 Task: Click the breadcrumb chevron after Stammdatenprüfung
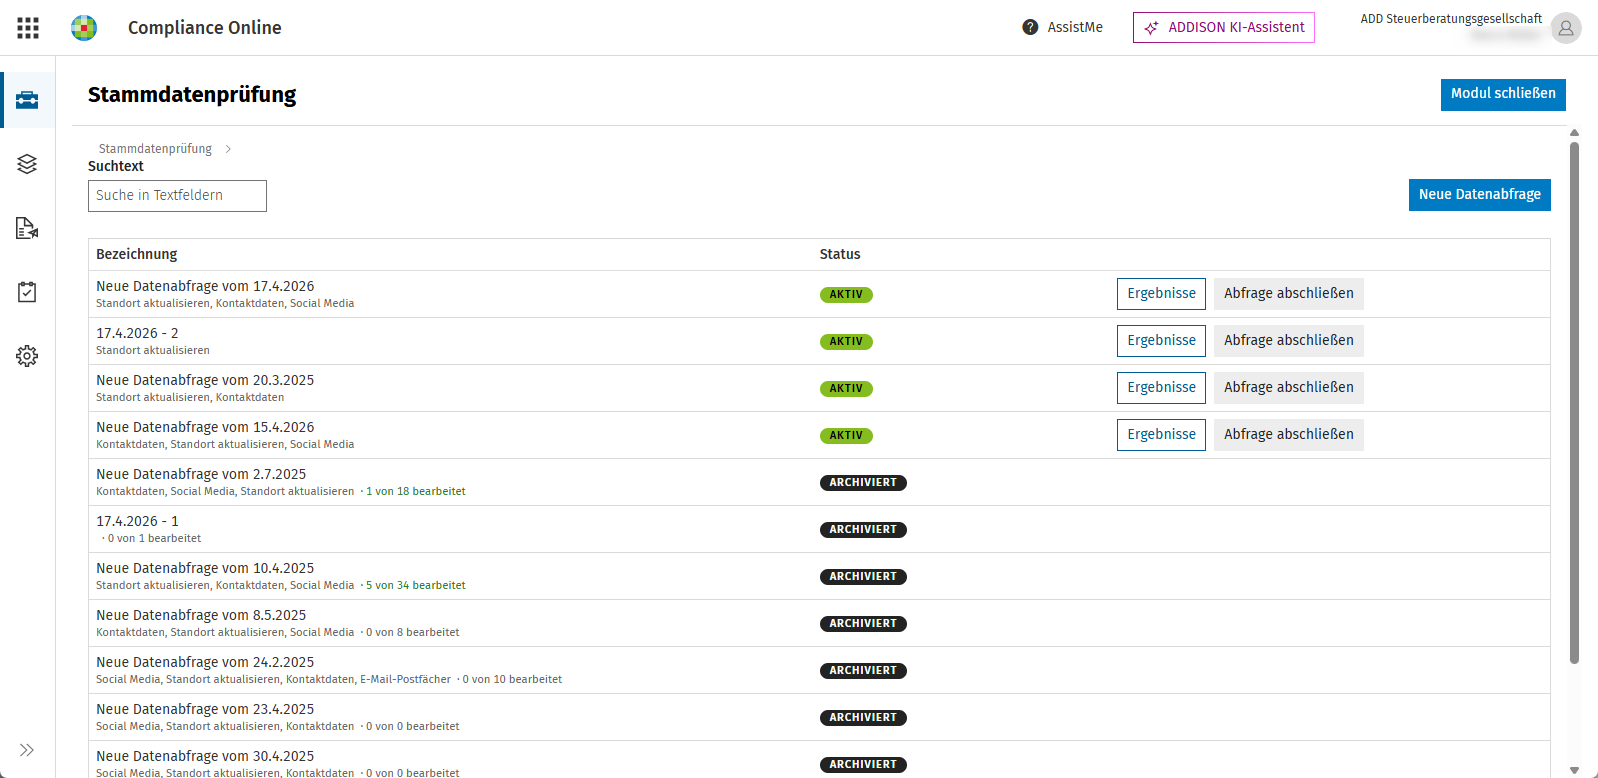pyautogui.click(x=228, y=149)
